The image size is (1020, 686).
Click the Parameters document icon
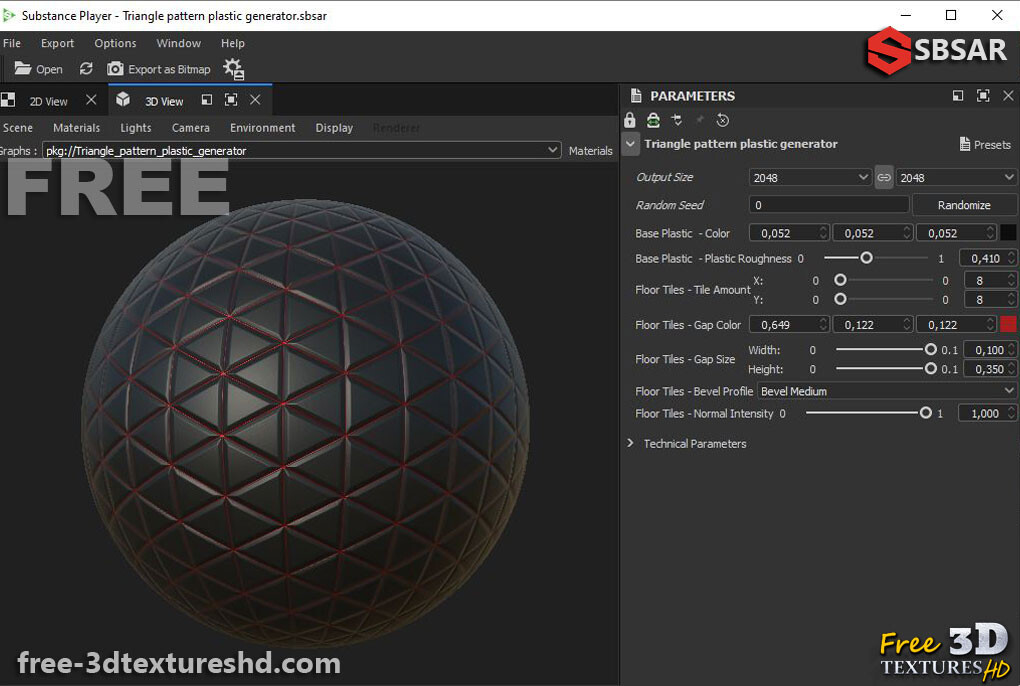(636, 96)
